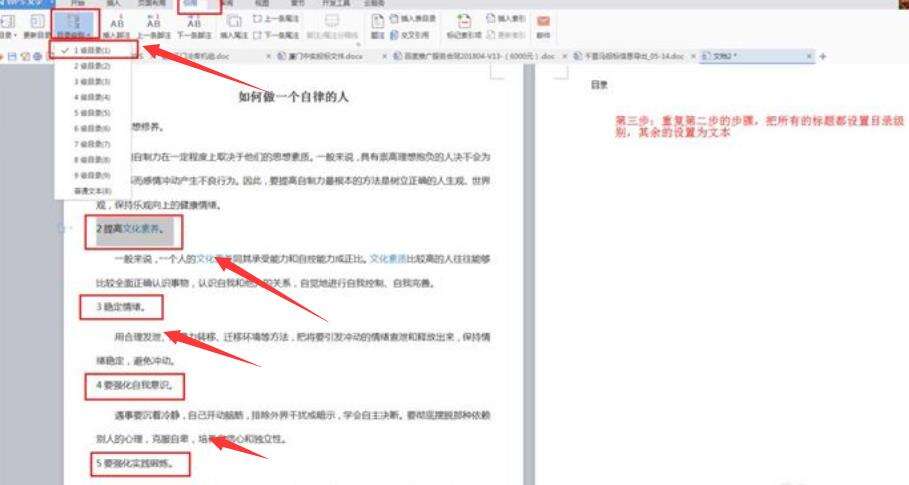Click the title 如何做一个自律的人

293,97
